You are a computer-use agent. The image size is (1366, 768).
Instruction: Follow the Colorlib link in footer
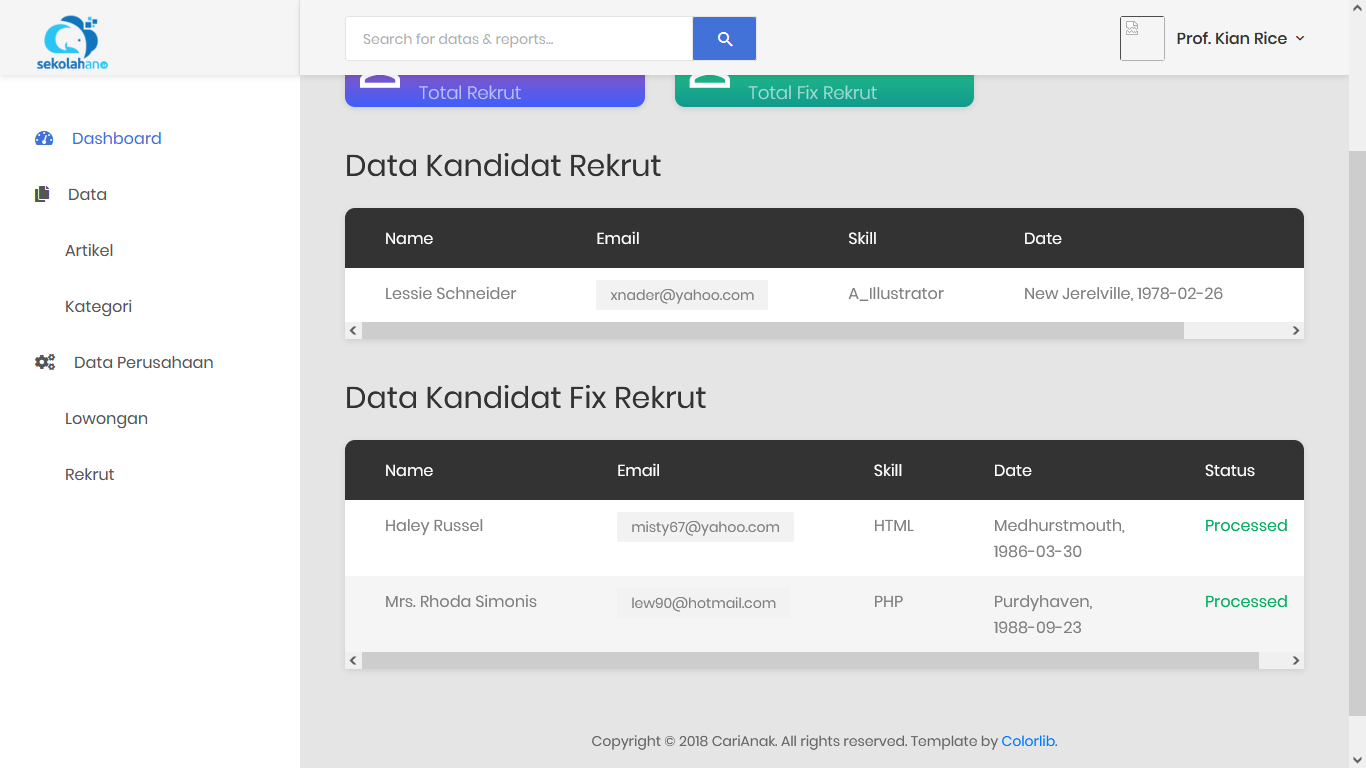1028,742
